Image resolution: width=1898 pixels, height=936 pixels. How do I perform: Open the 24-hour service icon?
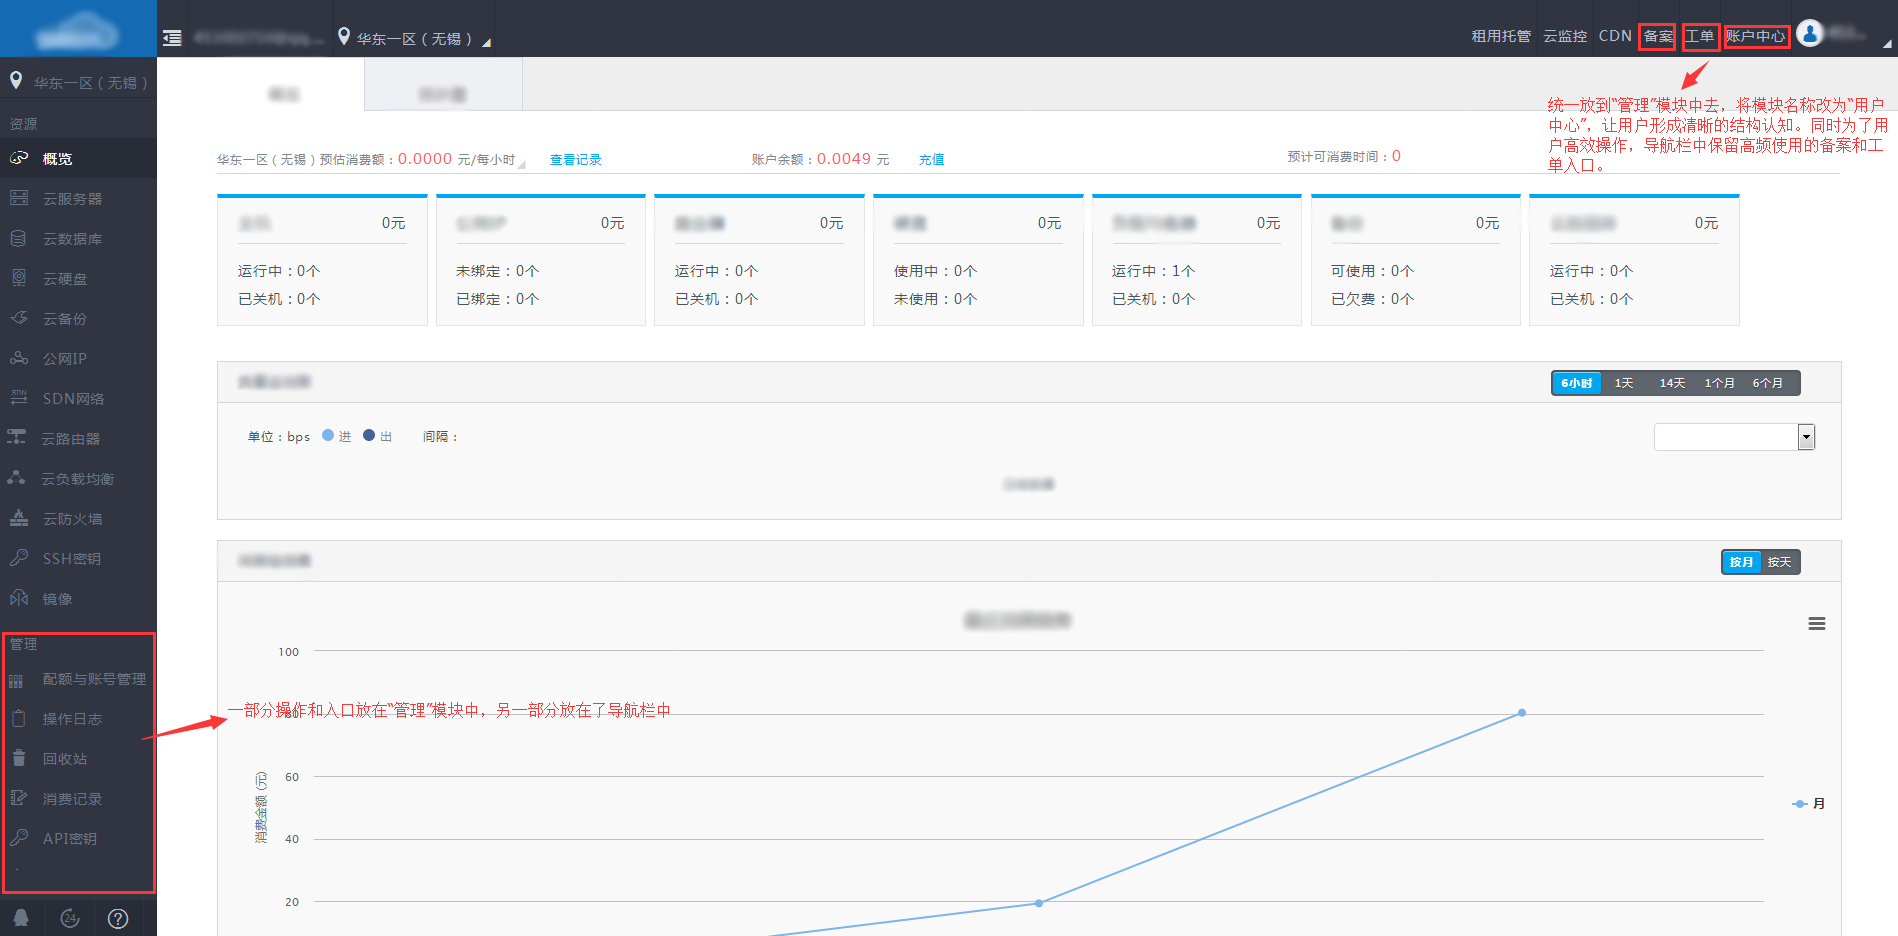pyautogui.click(x=70, y=918)
